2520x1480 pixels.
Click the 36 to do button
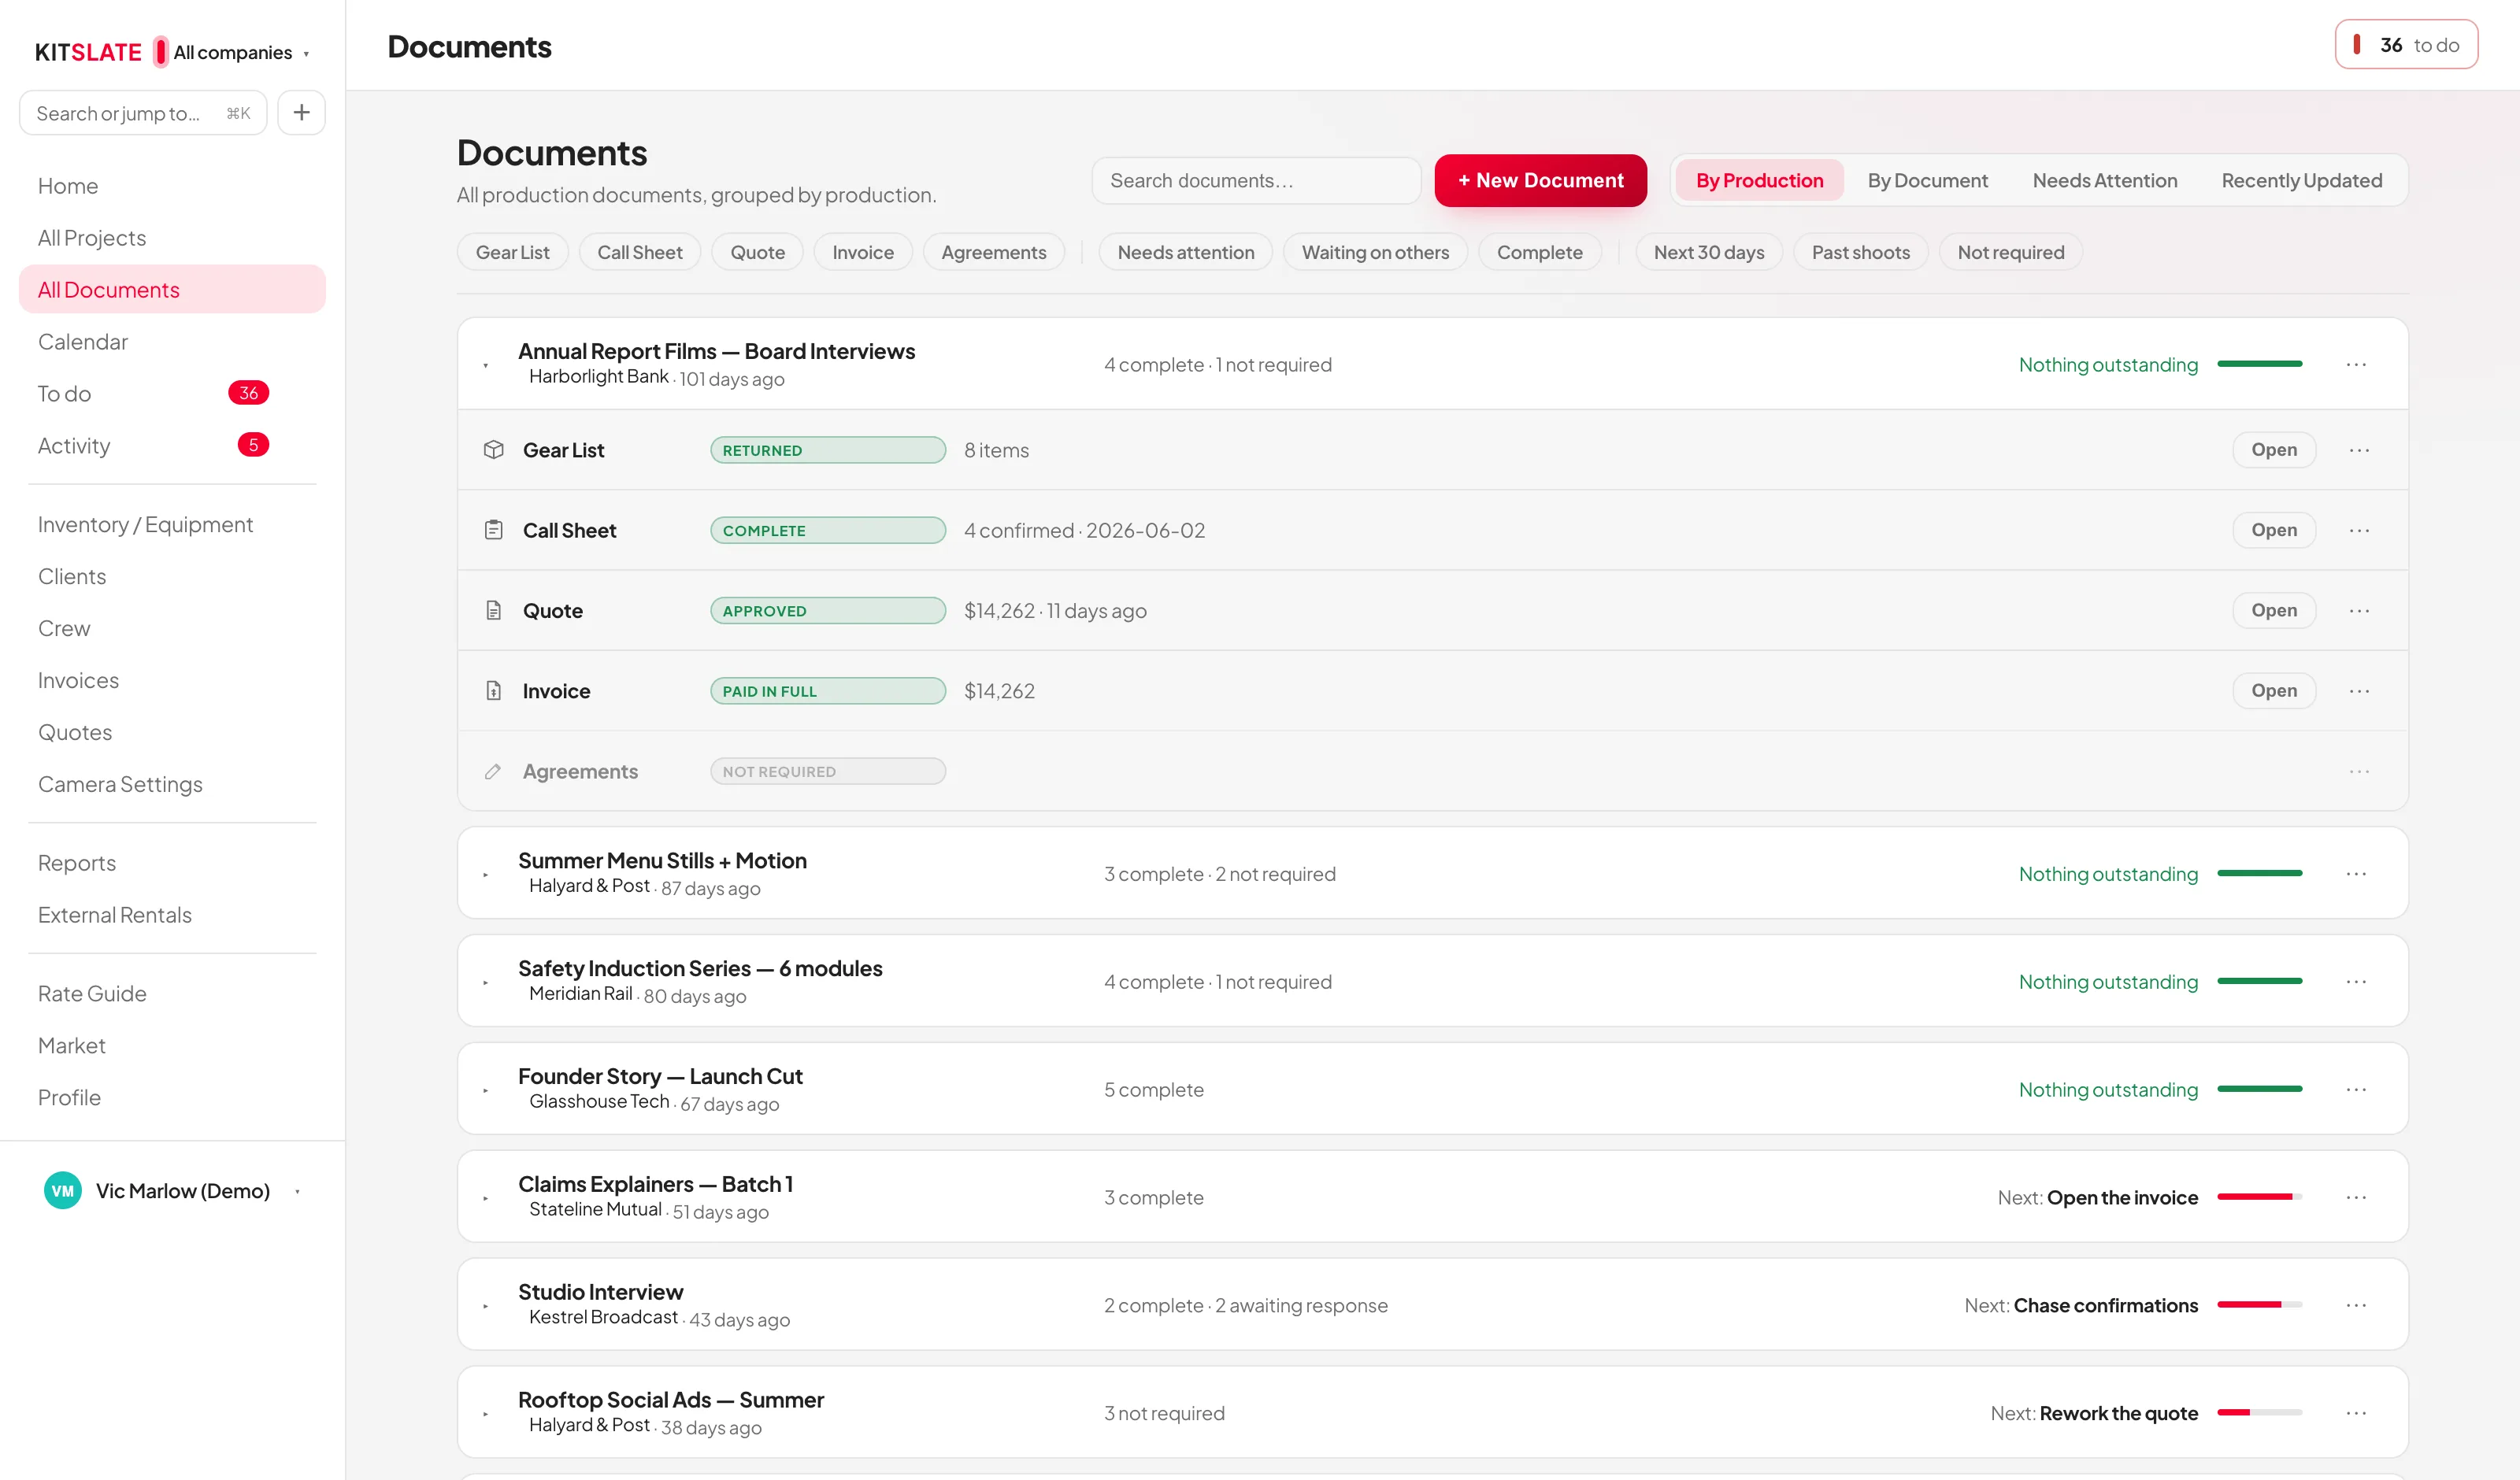pyautogui.click(x=2406, y=45)
